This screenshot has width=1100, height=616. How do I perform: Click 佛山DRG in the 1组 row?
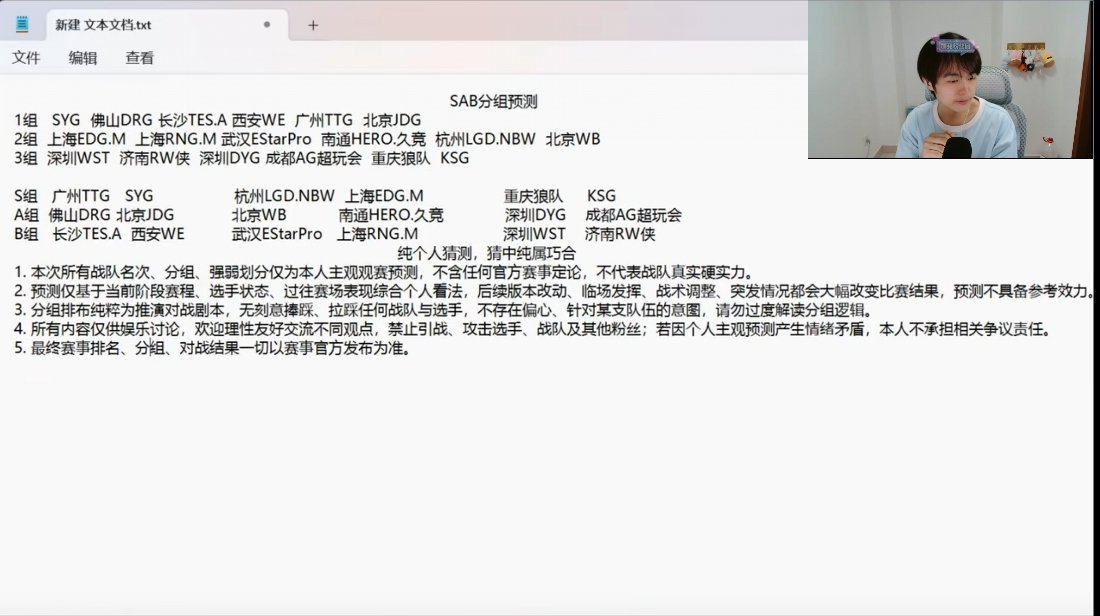point(121,120)
